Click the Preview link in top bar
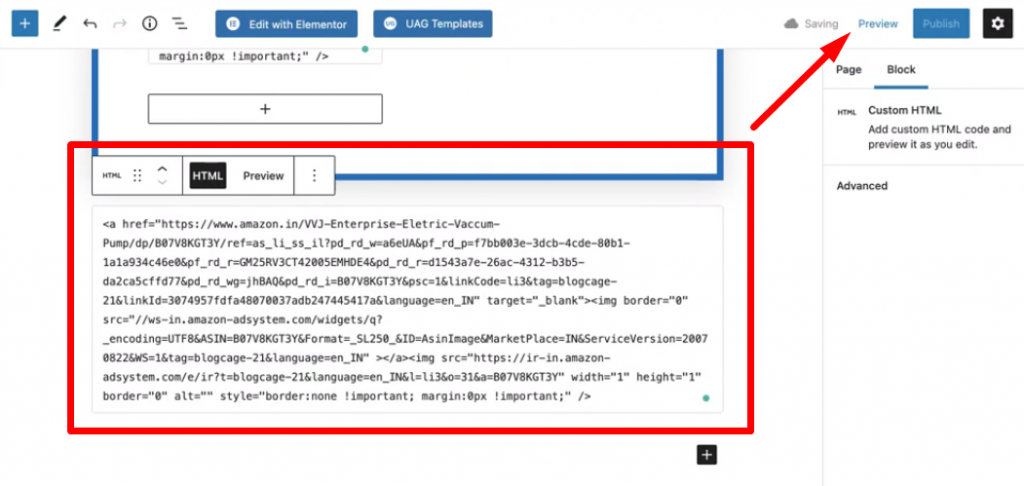This screenshot has width=1024, height=486. click(x=878, y=24)
